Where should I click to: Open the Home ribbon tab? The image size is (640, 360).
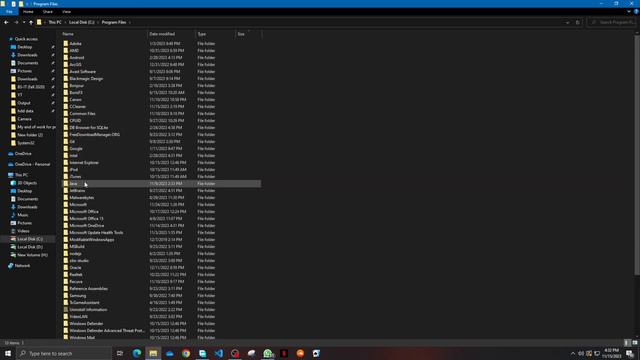[x=28, y=12]
